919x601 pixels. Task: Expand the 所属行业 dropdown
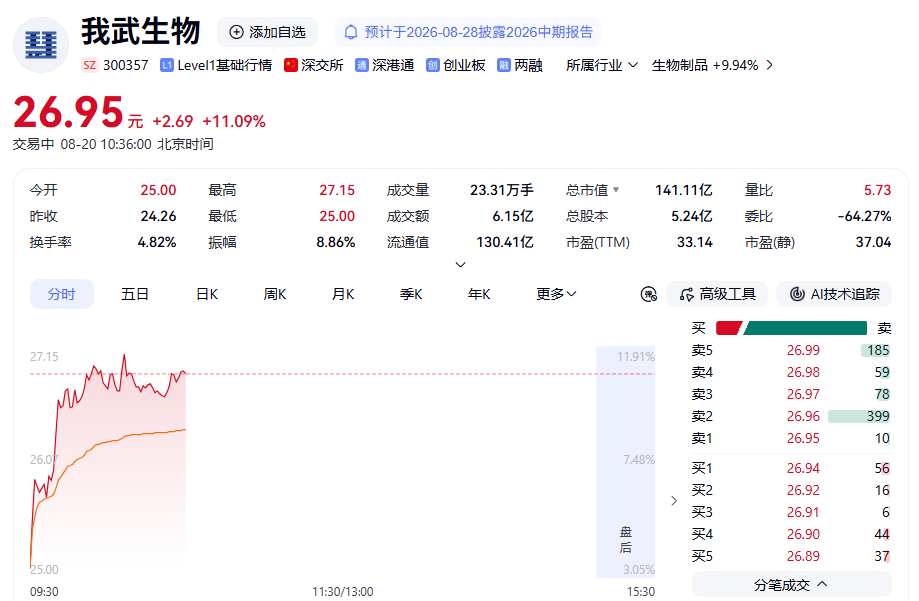coord(602,65)
